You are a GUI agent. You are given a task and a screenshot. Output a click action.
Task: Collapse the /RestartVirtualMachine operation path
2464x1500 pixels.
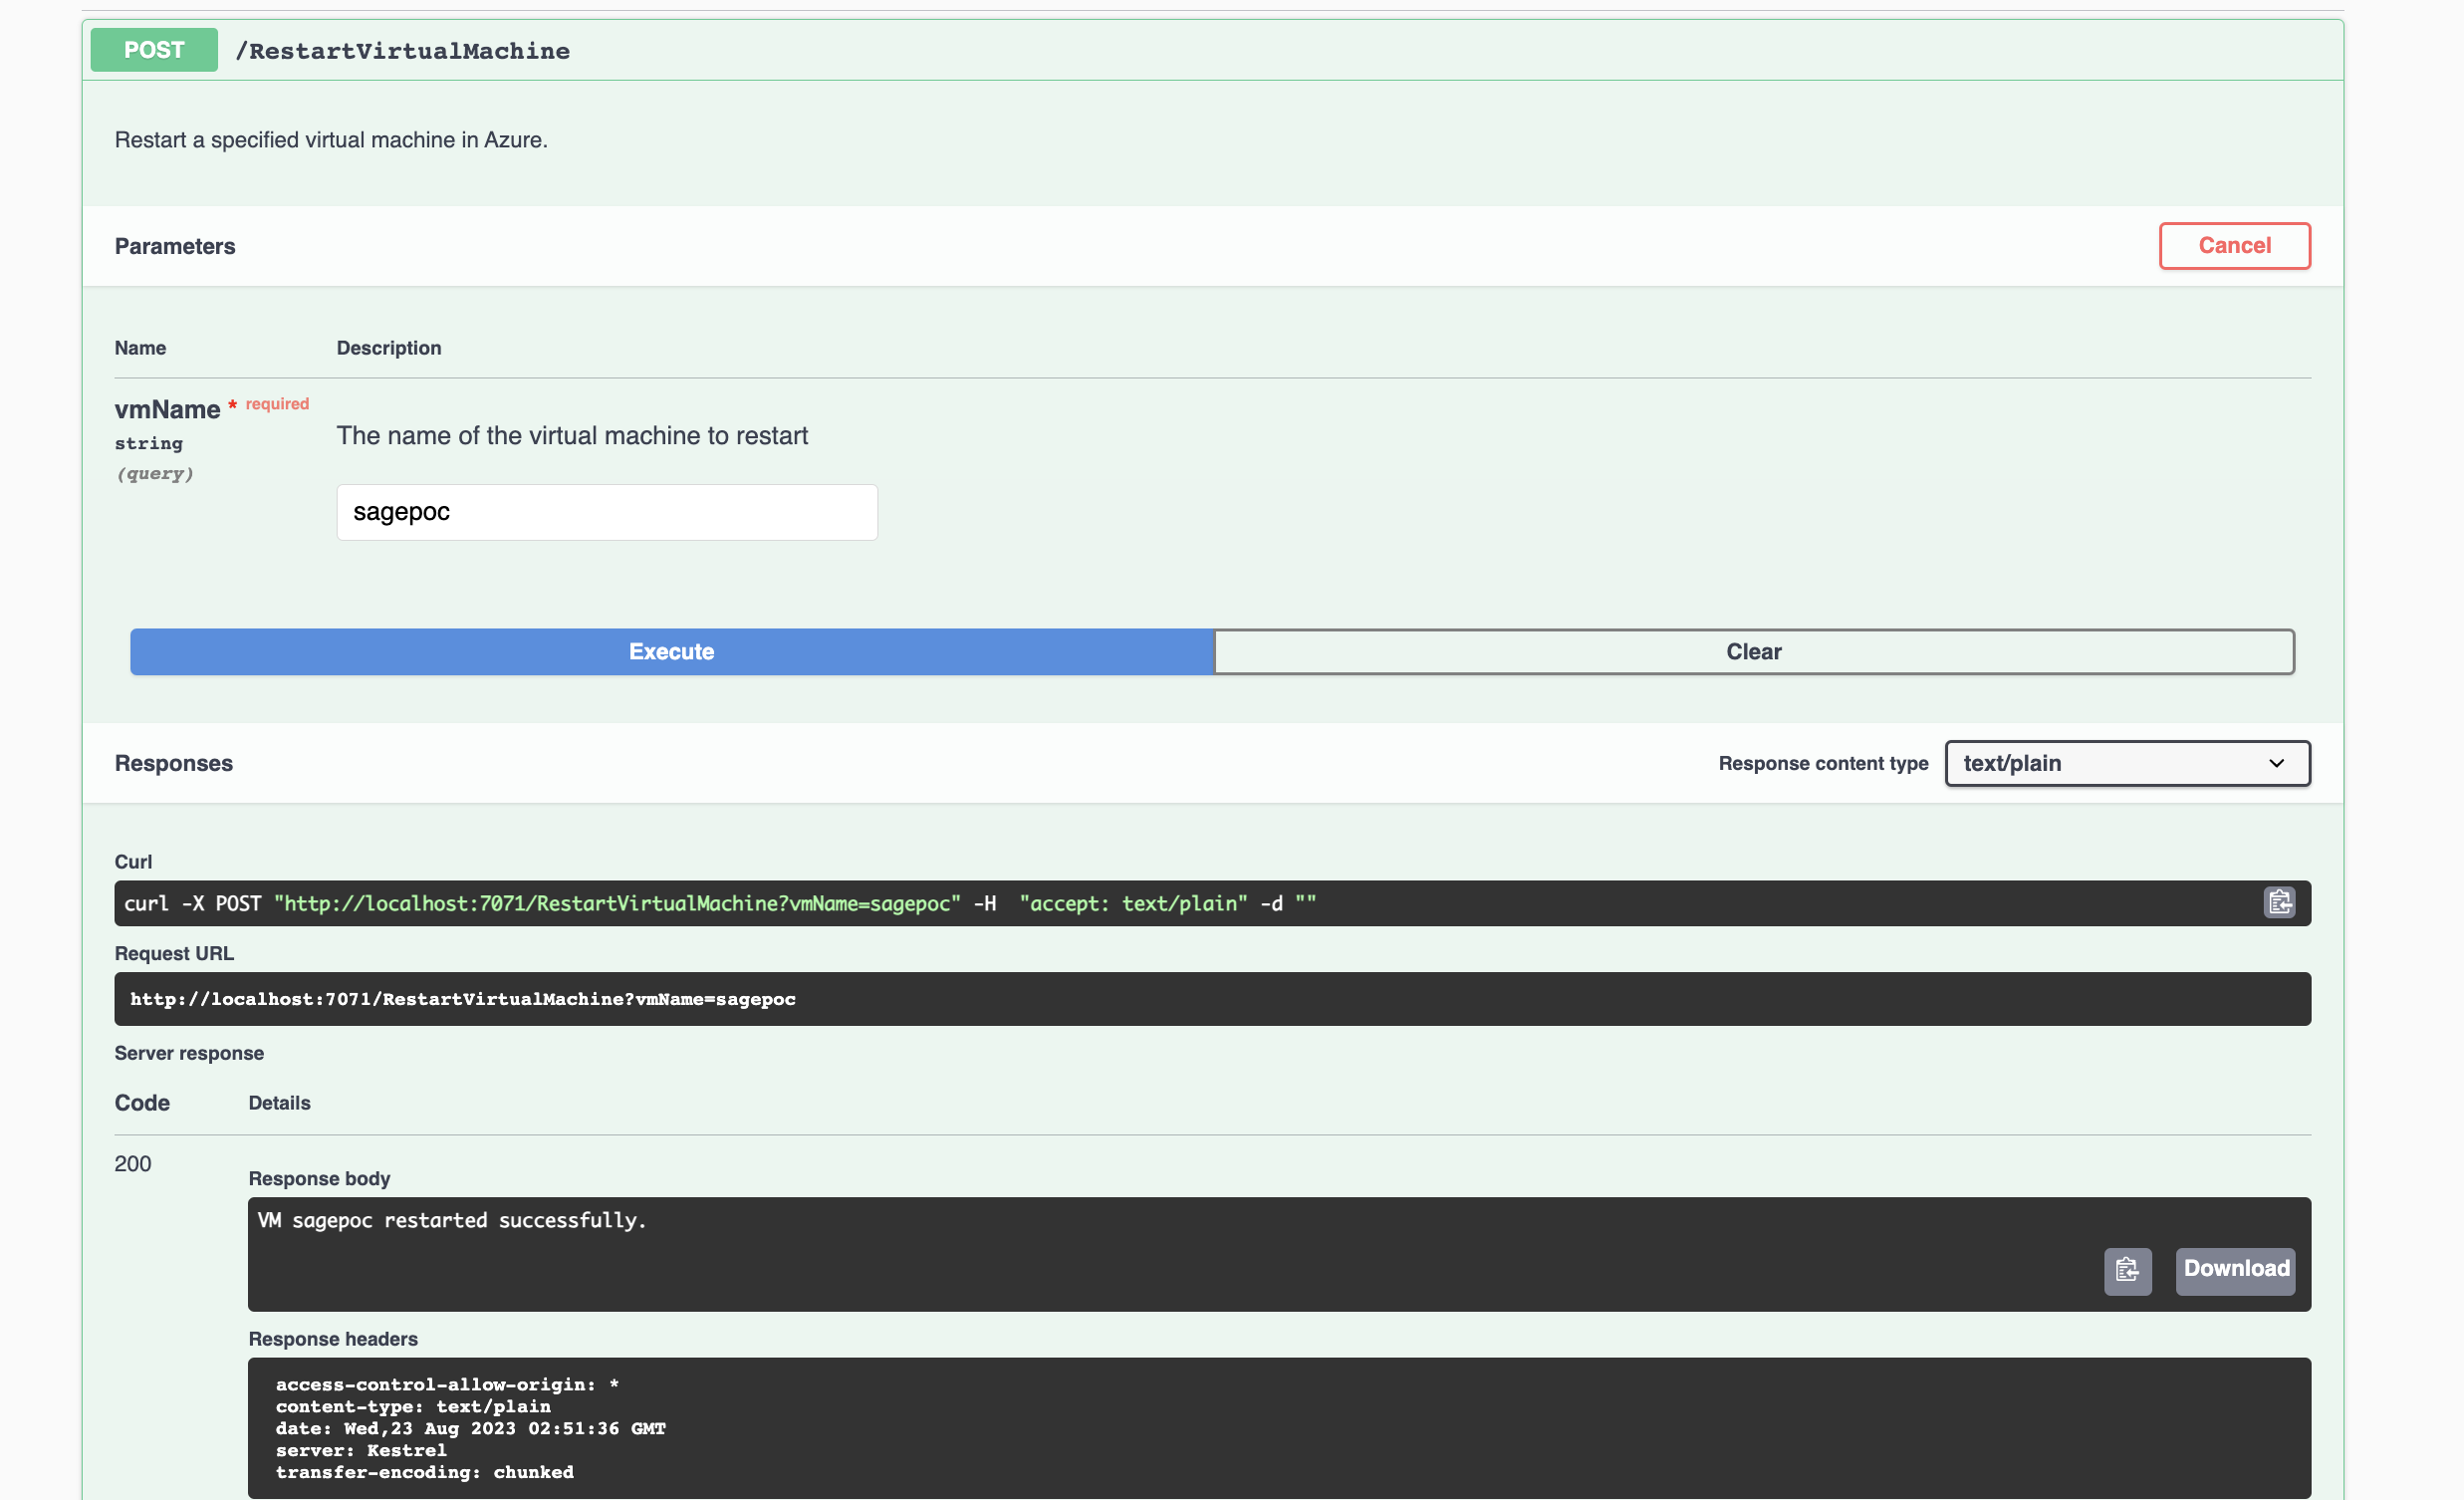(x=402, y=51)
